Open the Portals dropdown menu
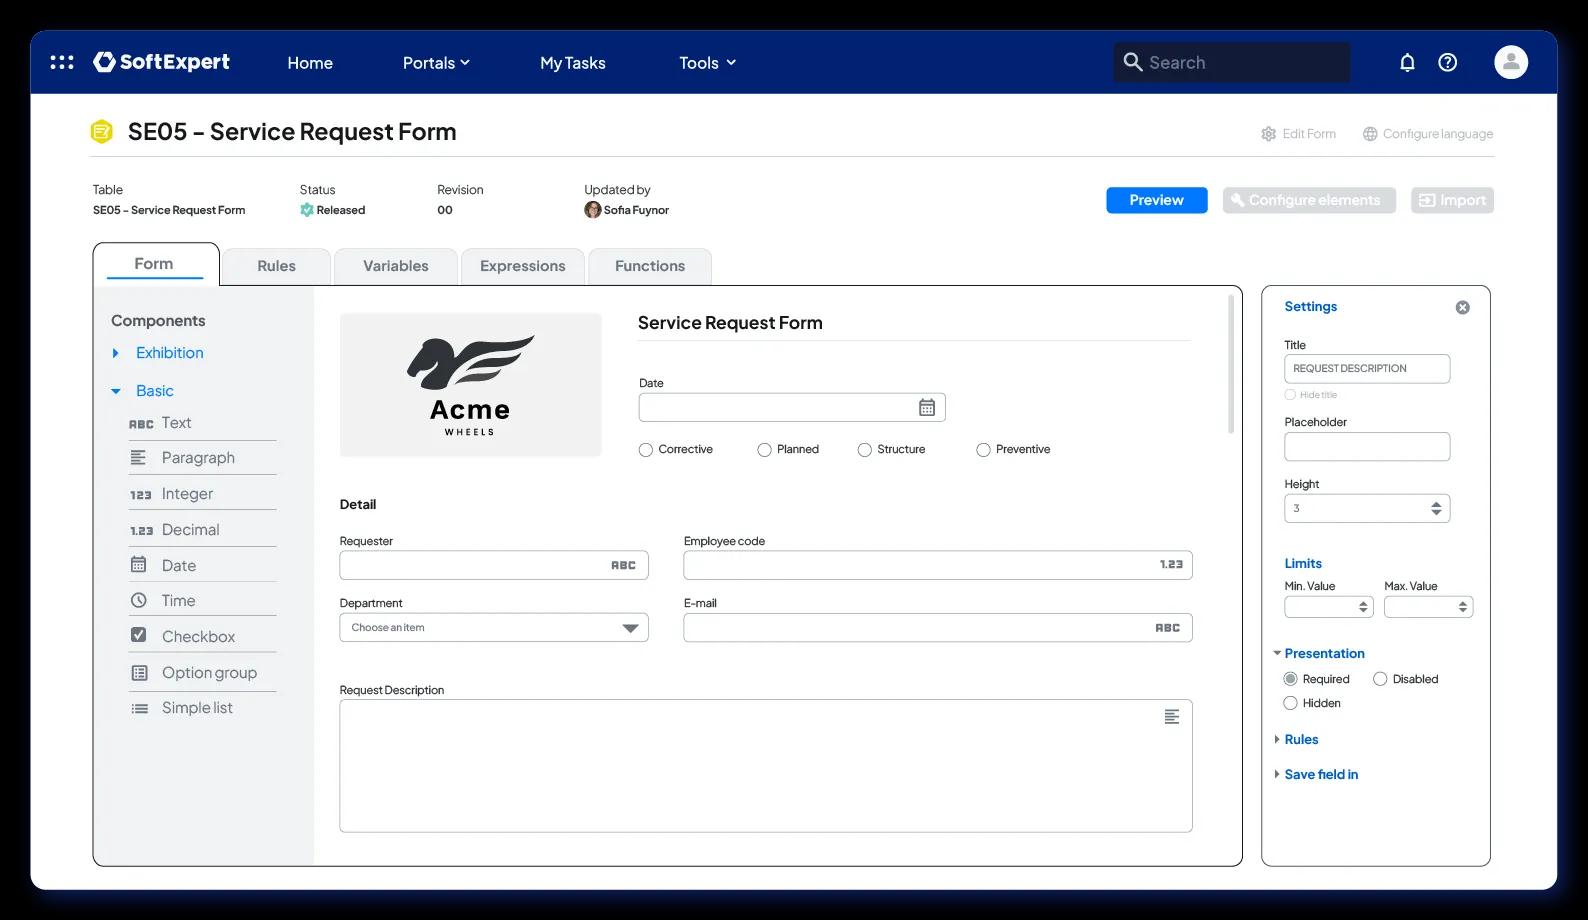Viewport: 1588px width, 920px height. 436,62
